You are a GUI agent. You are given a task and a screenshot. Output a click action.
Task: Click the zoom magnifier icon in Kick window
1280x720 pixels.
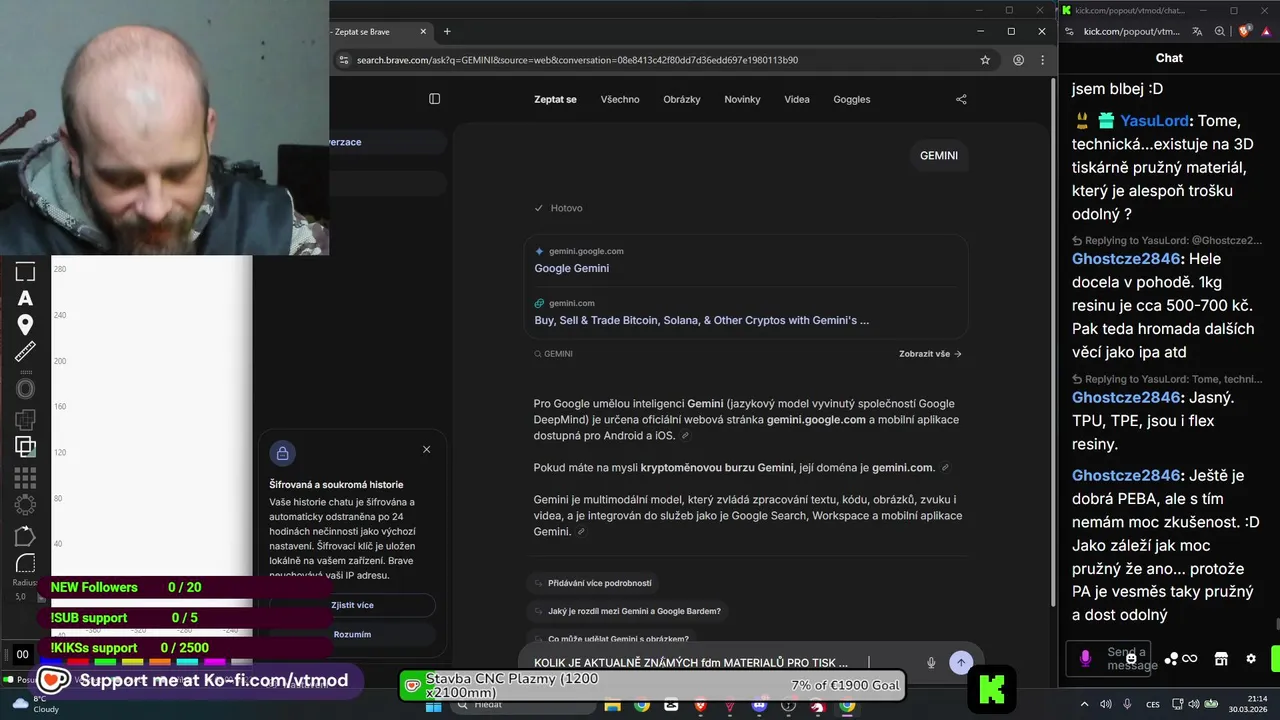[1220, 32]
